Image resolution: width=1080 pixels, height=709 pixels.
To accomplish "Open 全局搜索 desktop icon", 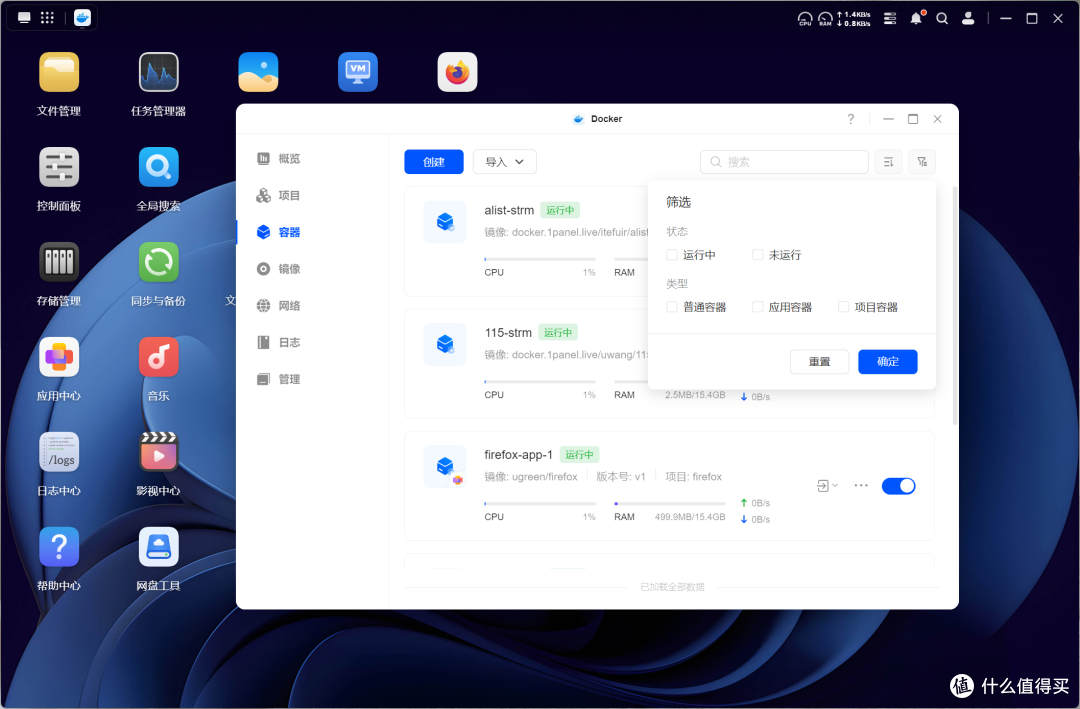I will (x=158, y=167).
